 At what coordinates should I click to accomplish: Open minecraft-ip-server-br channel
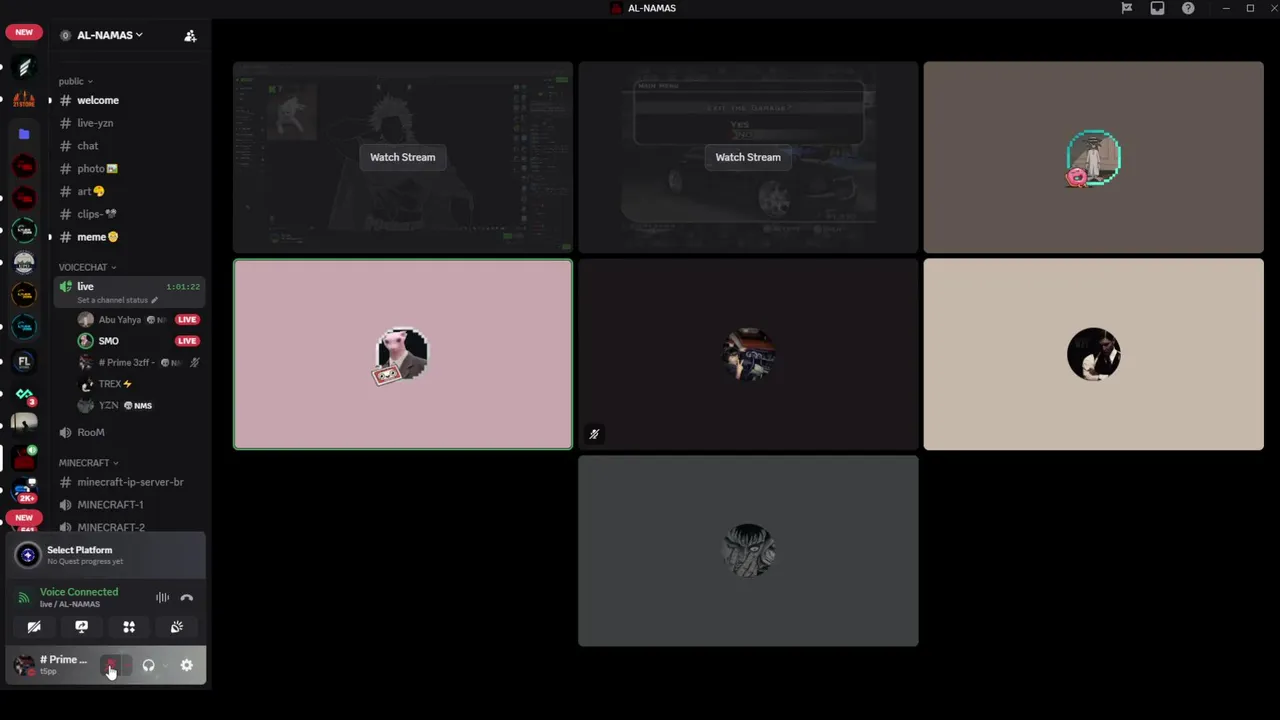tap(130, 482)
